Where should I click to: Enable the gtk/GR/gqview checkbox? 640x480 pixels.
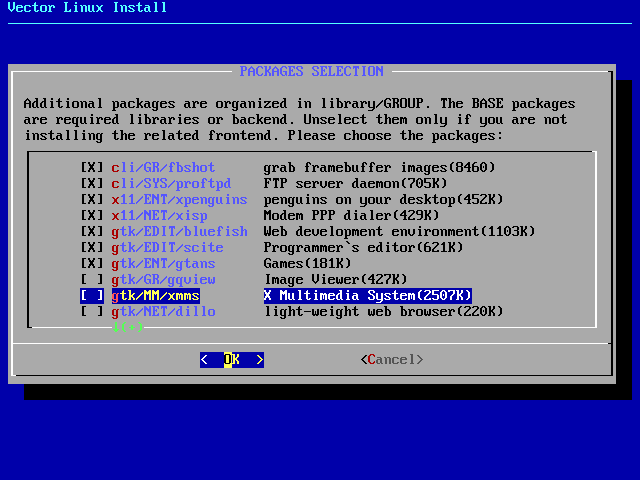[x=92, y=279]
